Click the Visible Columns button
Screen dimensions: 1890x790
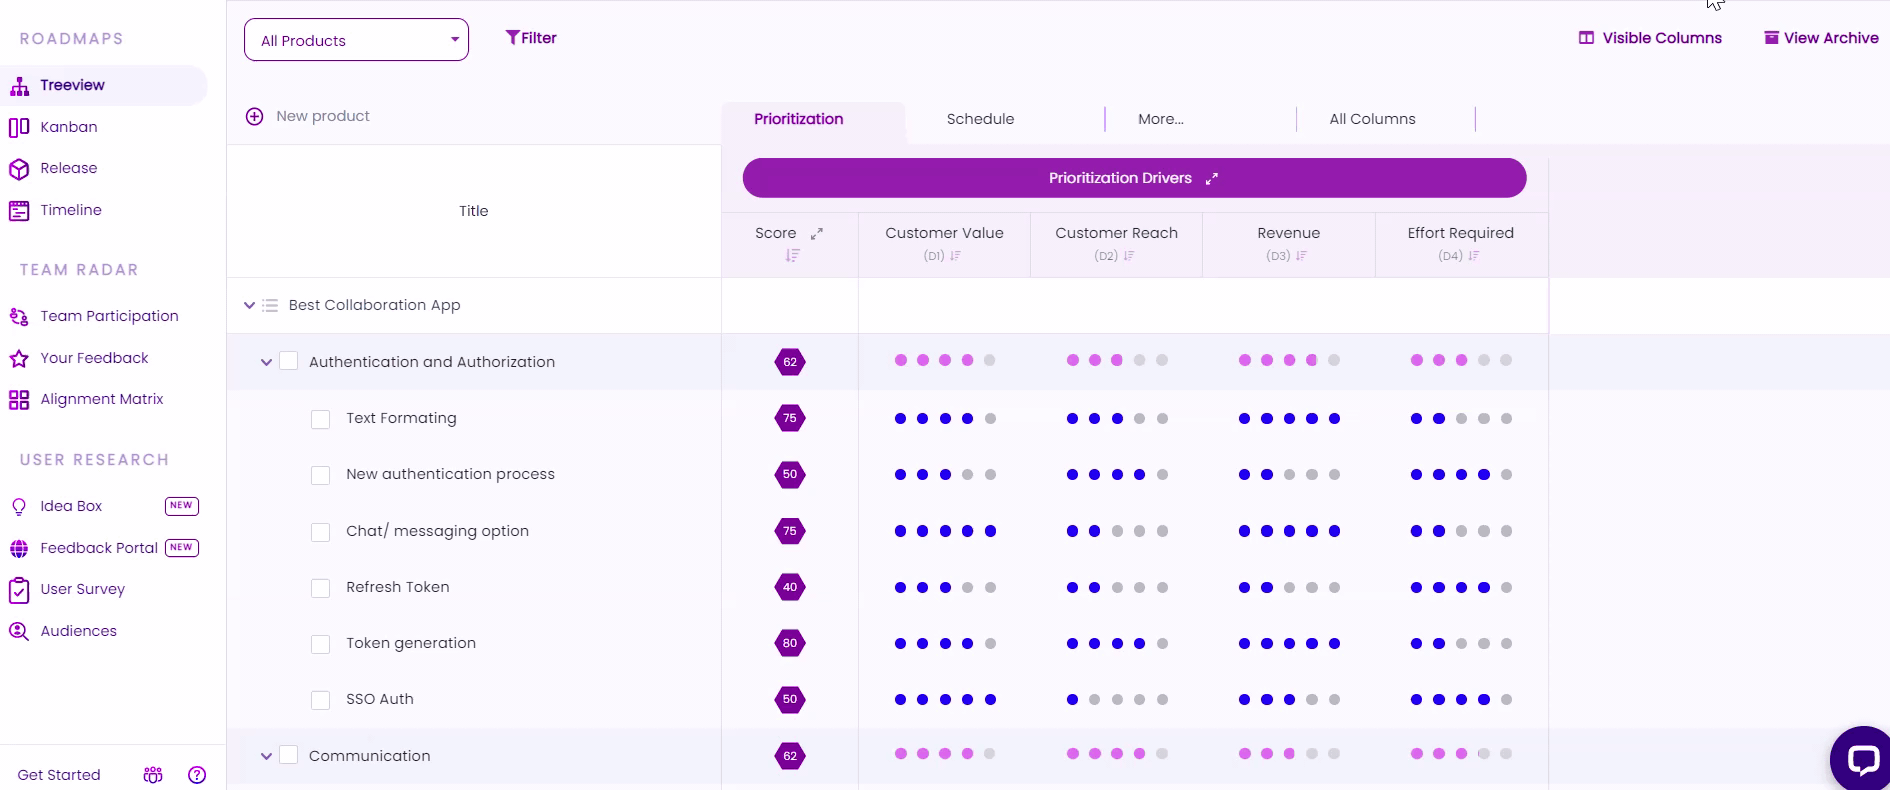(1650, 38)
